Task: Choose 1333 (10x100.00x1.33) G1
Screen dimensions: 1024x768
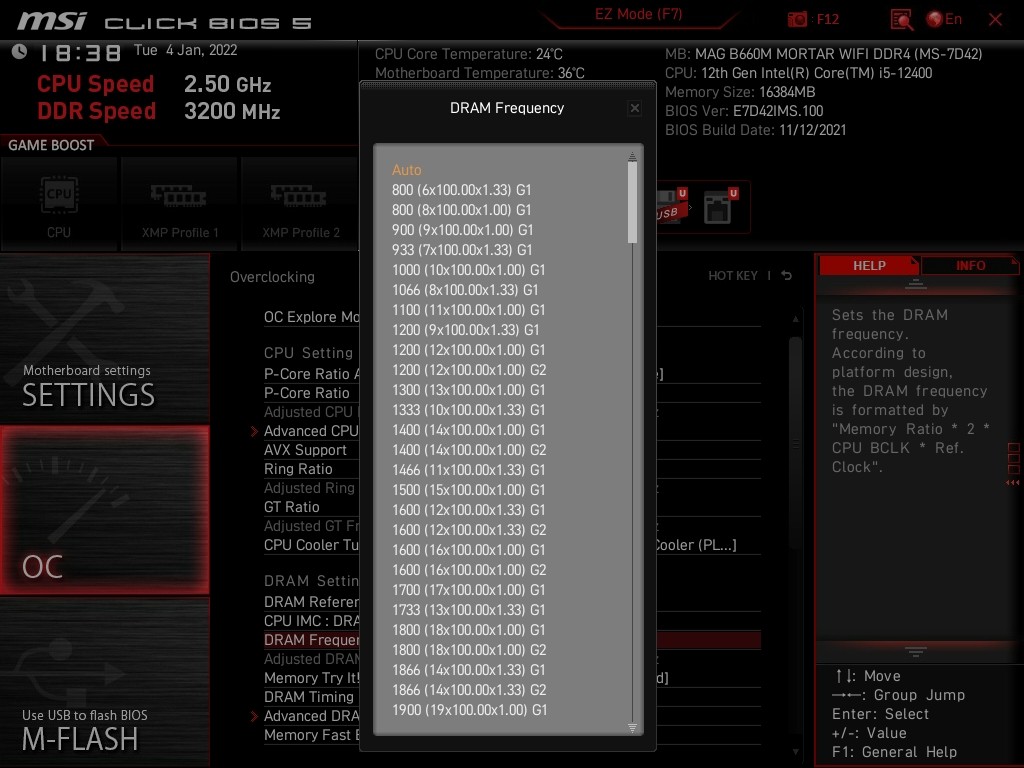Action: point(468,410)
